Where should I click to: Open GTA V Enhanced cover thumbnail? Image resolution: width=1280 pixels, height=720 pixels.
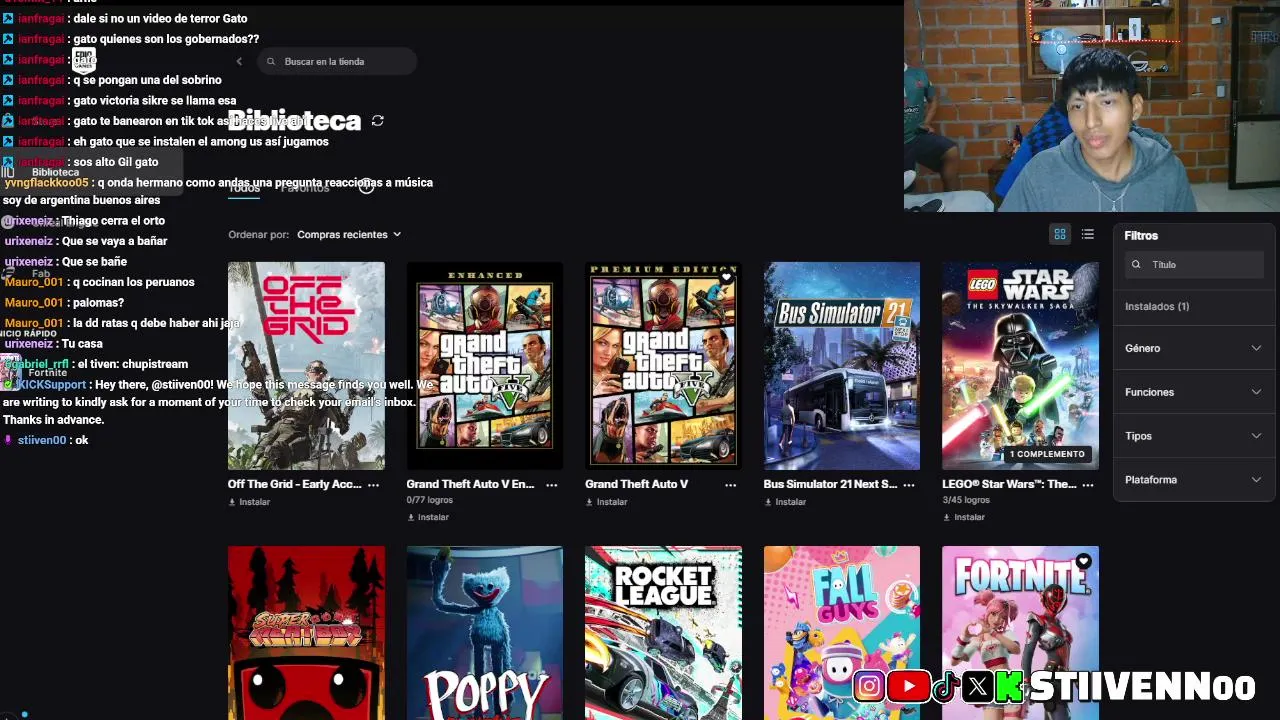click(x=485, y=366)
